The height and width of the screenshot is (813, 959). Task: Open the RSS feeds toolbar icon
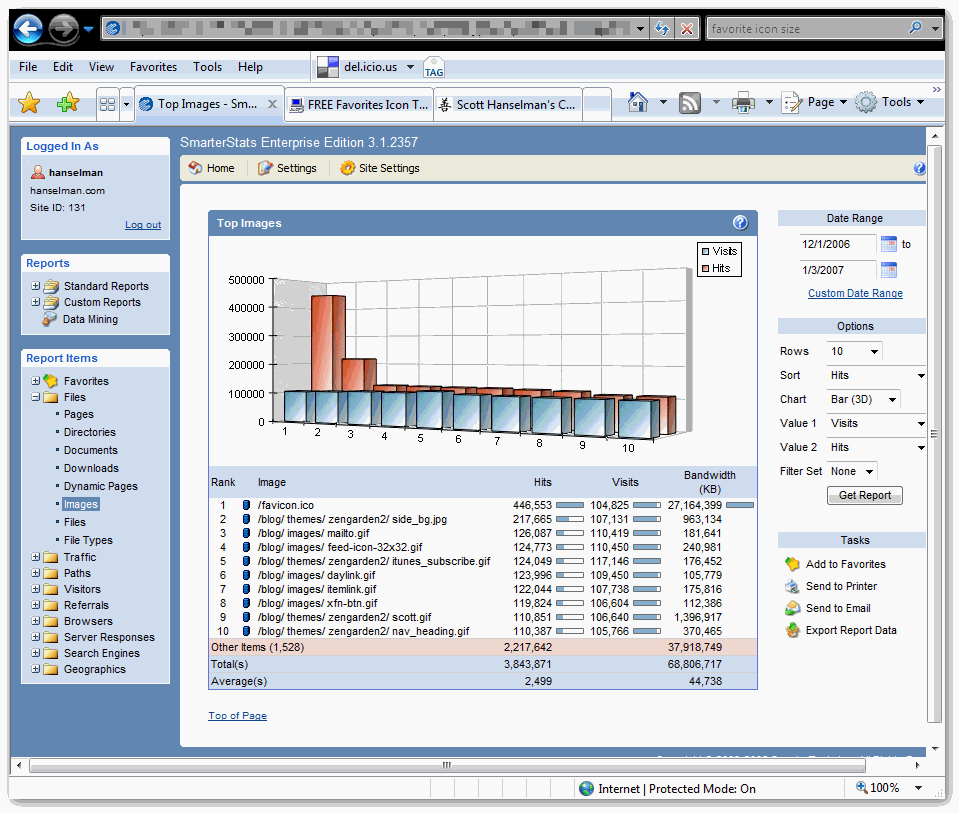690,102
